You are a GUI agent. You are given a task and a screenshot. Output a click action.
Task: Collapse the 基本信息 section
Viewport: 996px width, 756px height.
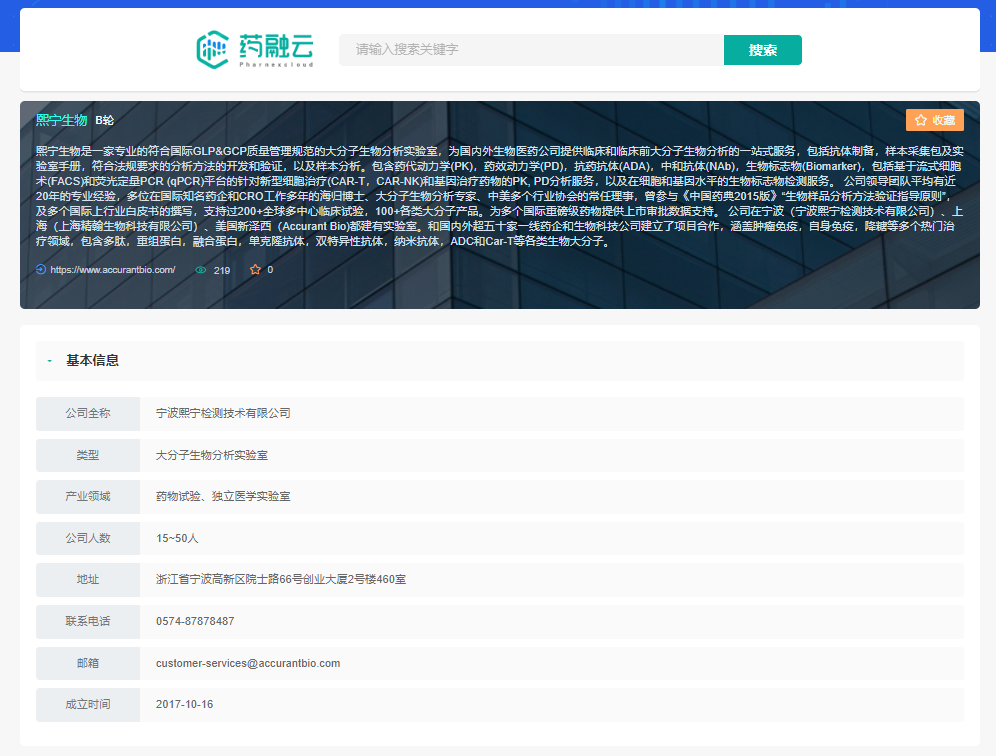[x=50, y=361]
